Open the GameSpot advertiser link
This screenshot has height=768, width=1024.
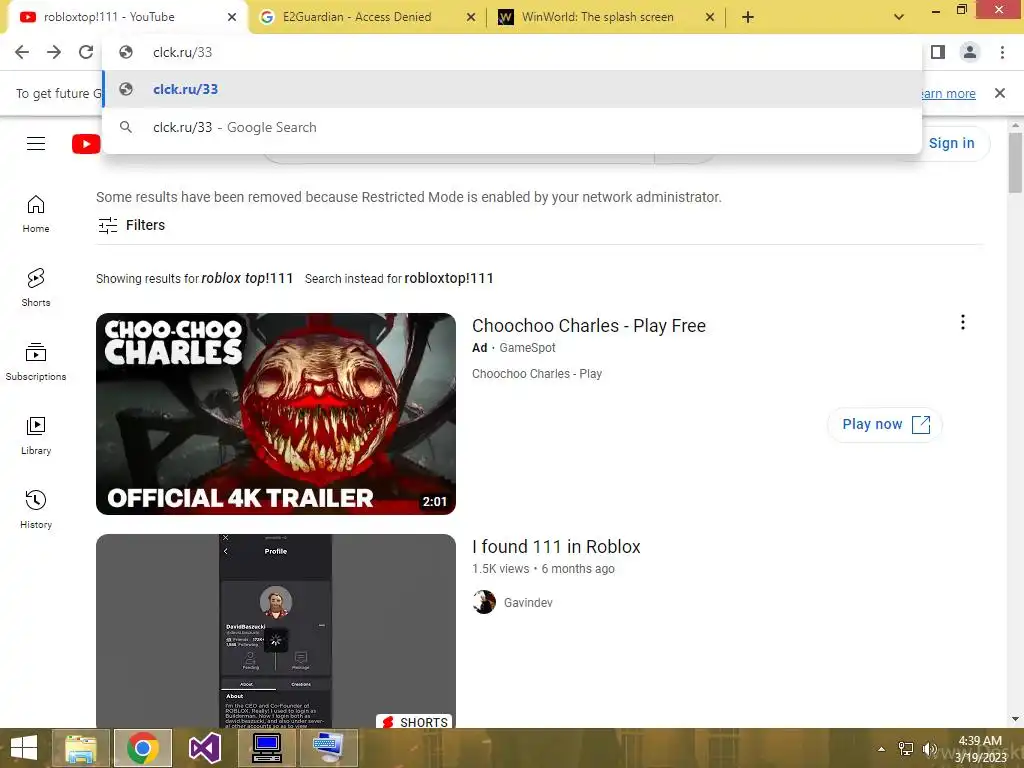coord(527,348)
